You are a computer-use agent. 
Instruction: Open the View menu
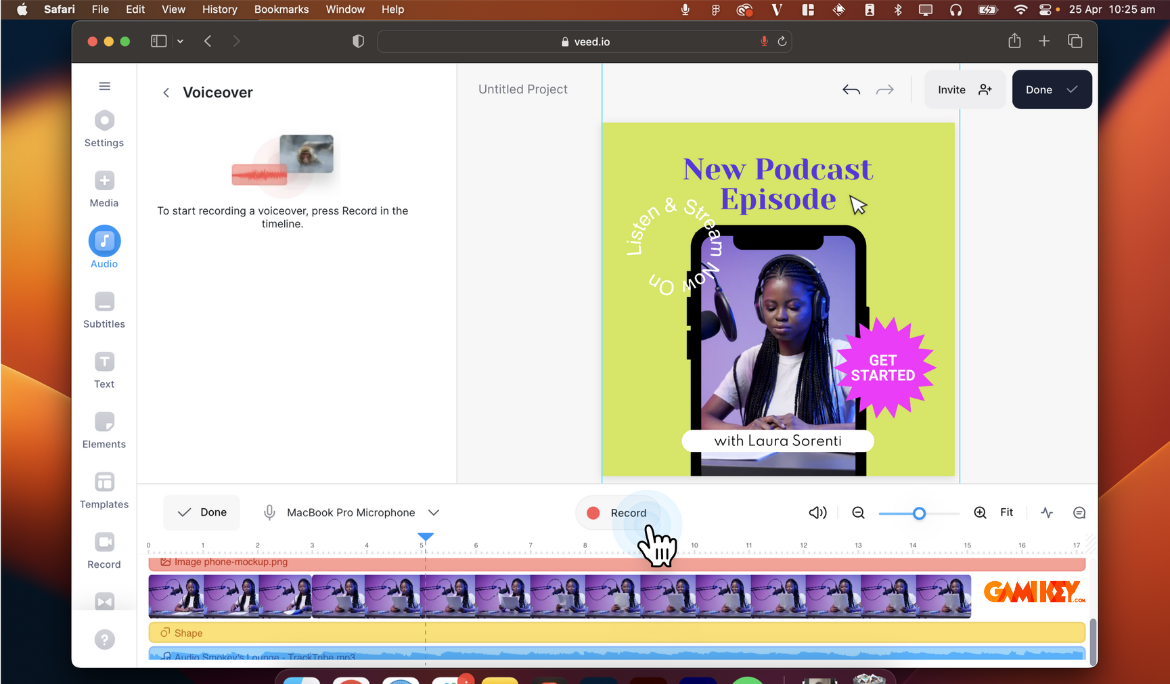173,9
